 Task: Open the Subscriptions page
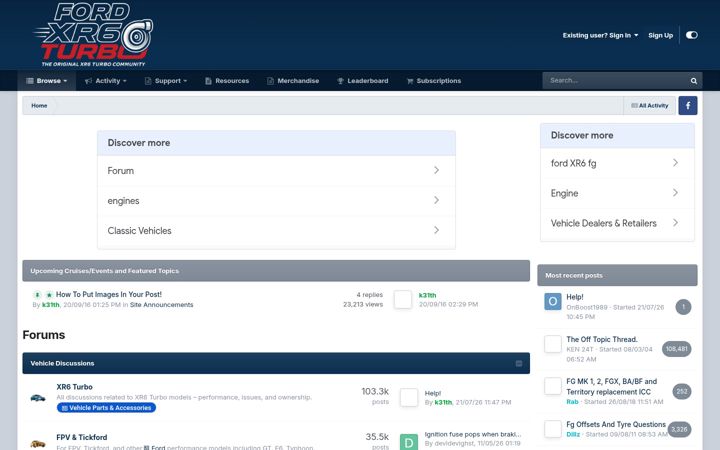pos(434,81)
